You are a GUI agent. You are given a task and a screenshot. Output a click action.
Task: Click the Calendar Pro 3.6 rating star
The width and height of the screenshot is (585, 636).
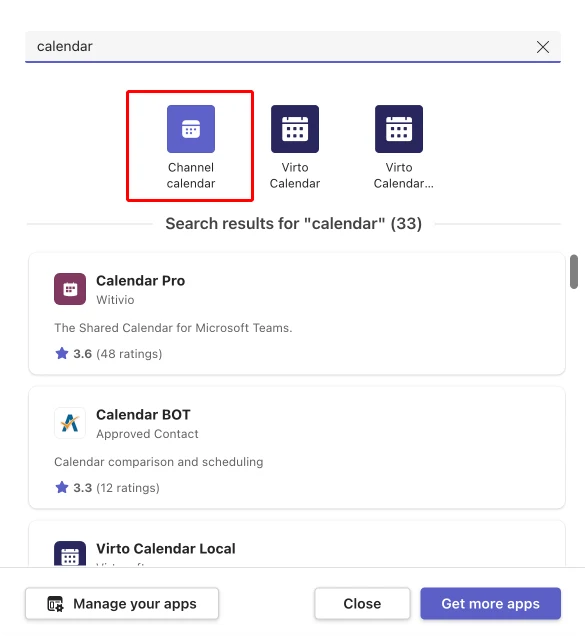click(62, 353)
